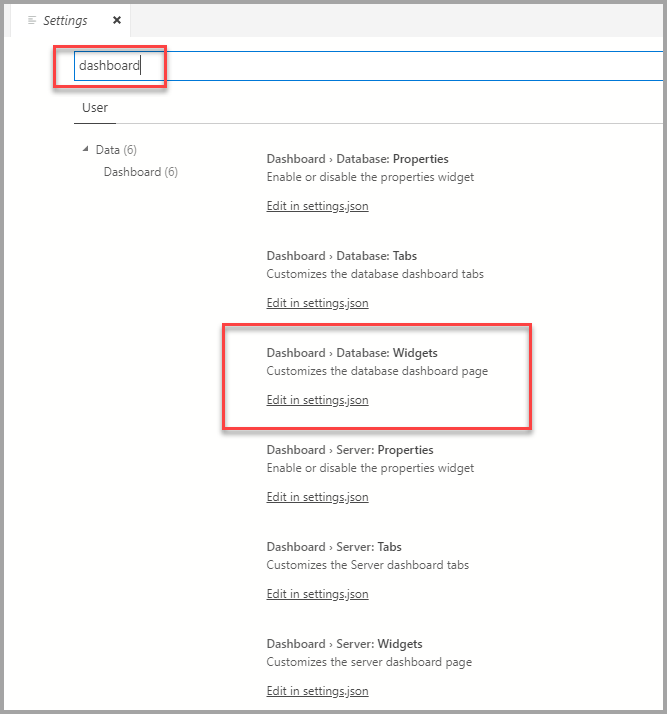Select the Dashboard Server: Tabs setting title
The image size is (667, 714).
334,547
